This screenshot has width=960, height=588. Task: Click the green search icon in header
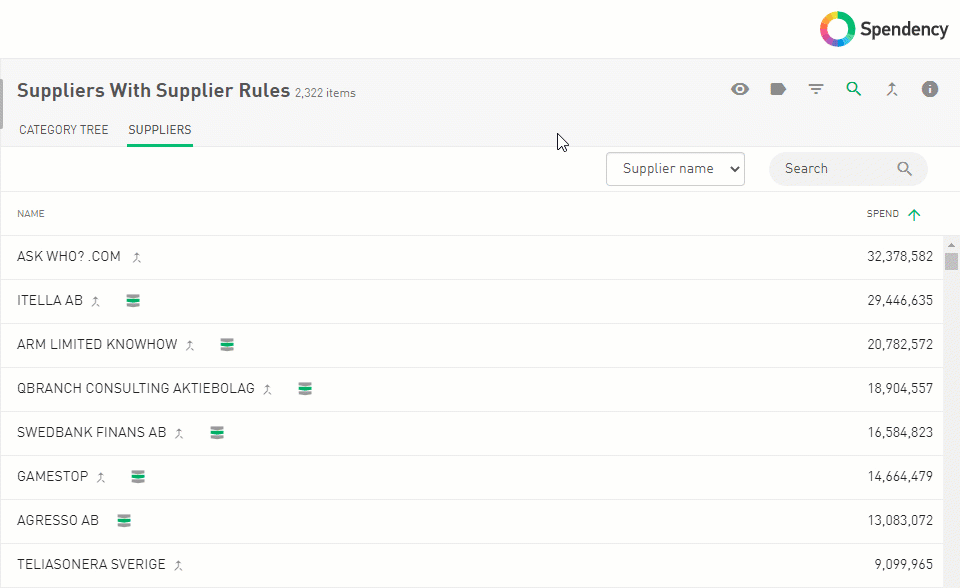[x=853, y=89]
